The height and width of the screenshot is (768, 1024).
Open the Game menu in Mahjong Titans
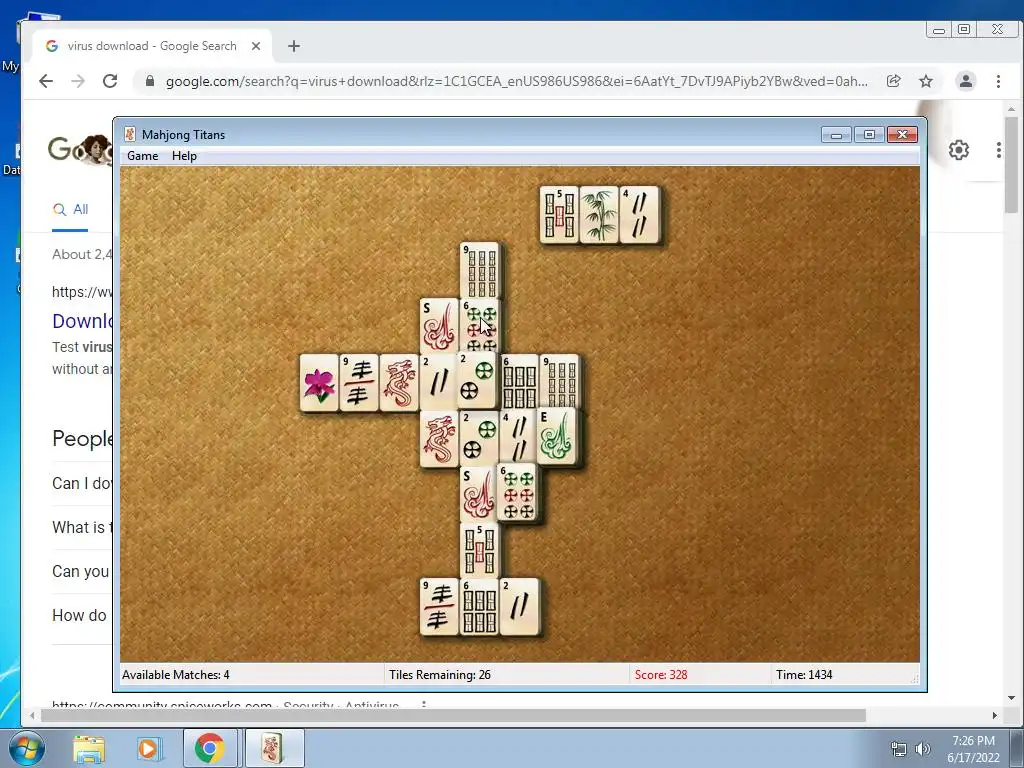(x=142, y=156)
